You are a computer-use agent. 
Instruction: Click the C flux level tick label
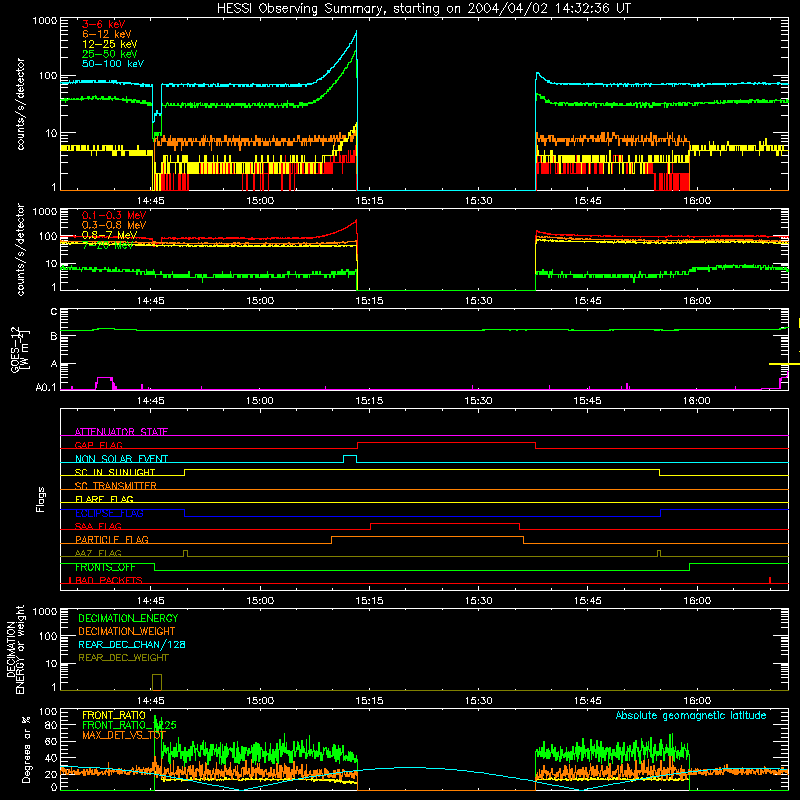pos(54,312)
